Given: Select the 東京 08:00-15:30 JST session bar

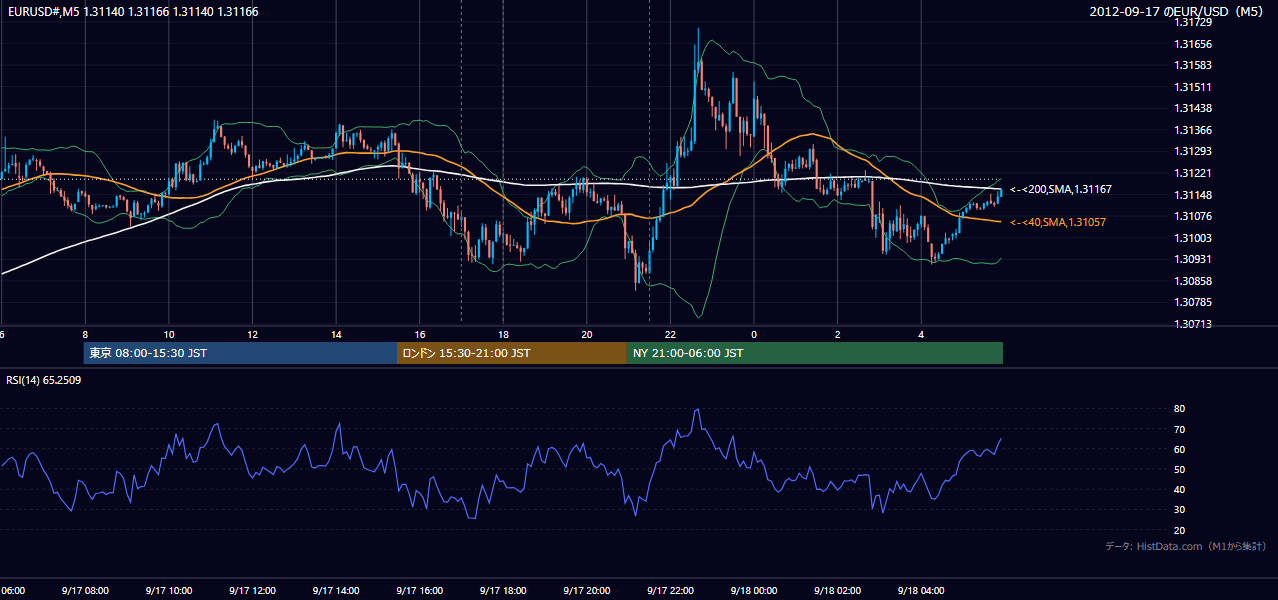Looking at the screenshot, I should point(240,353).
